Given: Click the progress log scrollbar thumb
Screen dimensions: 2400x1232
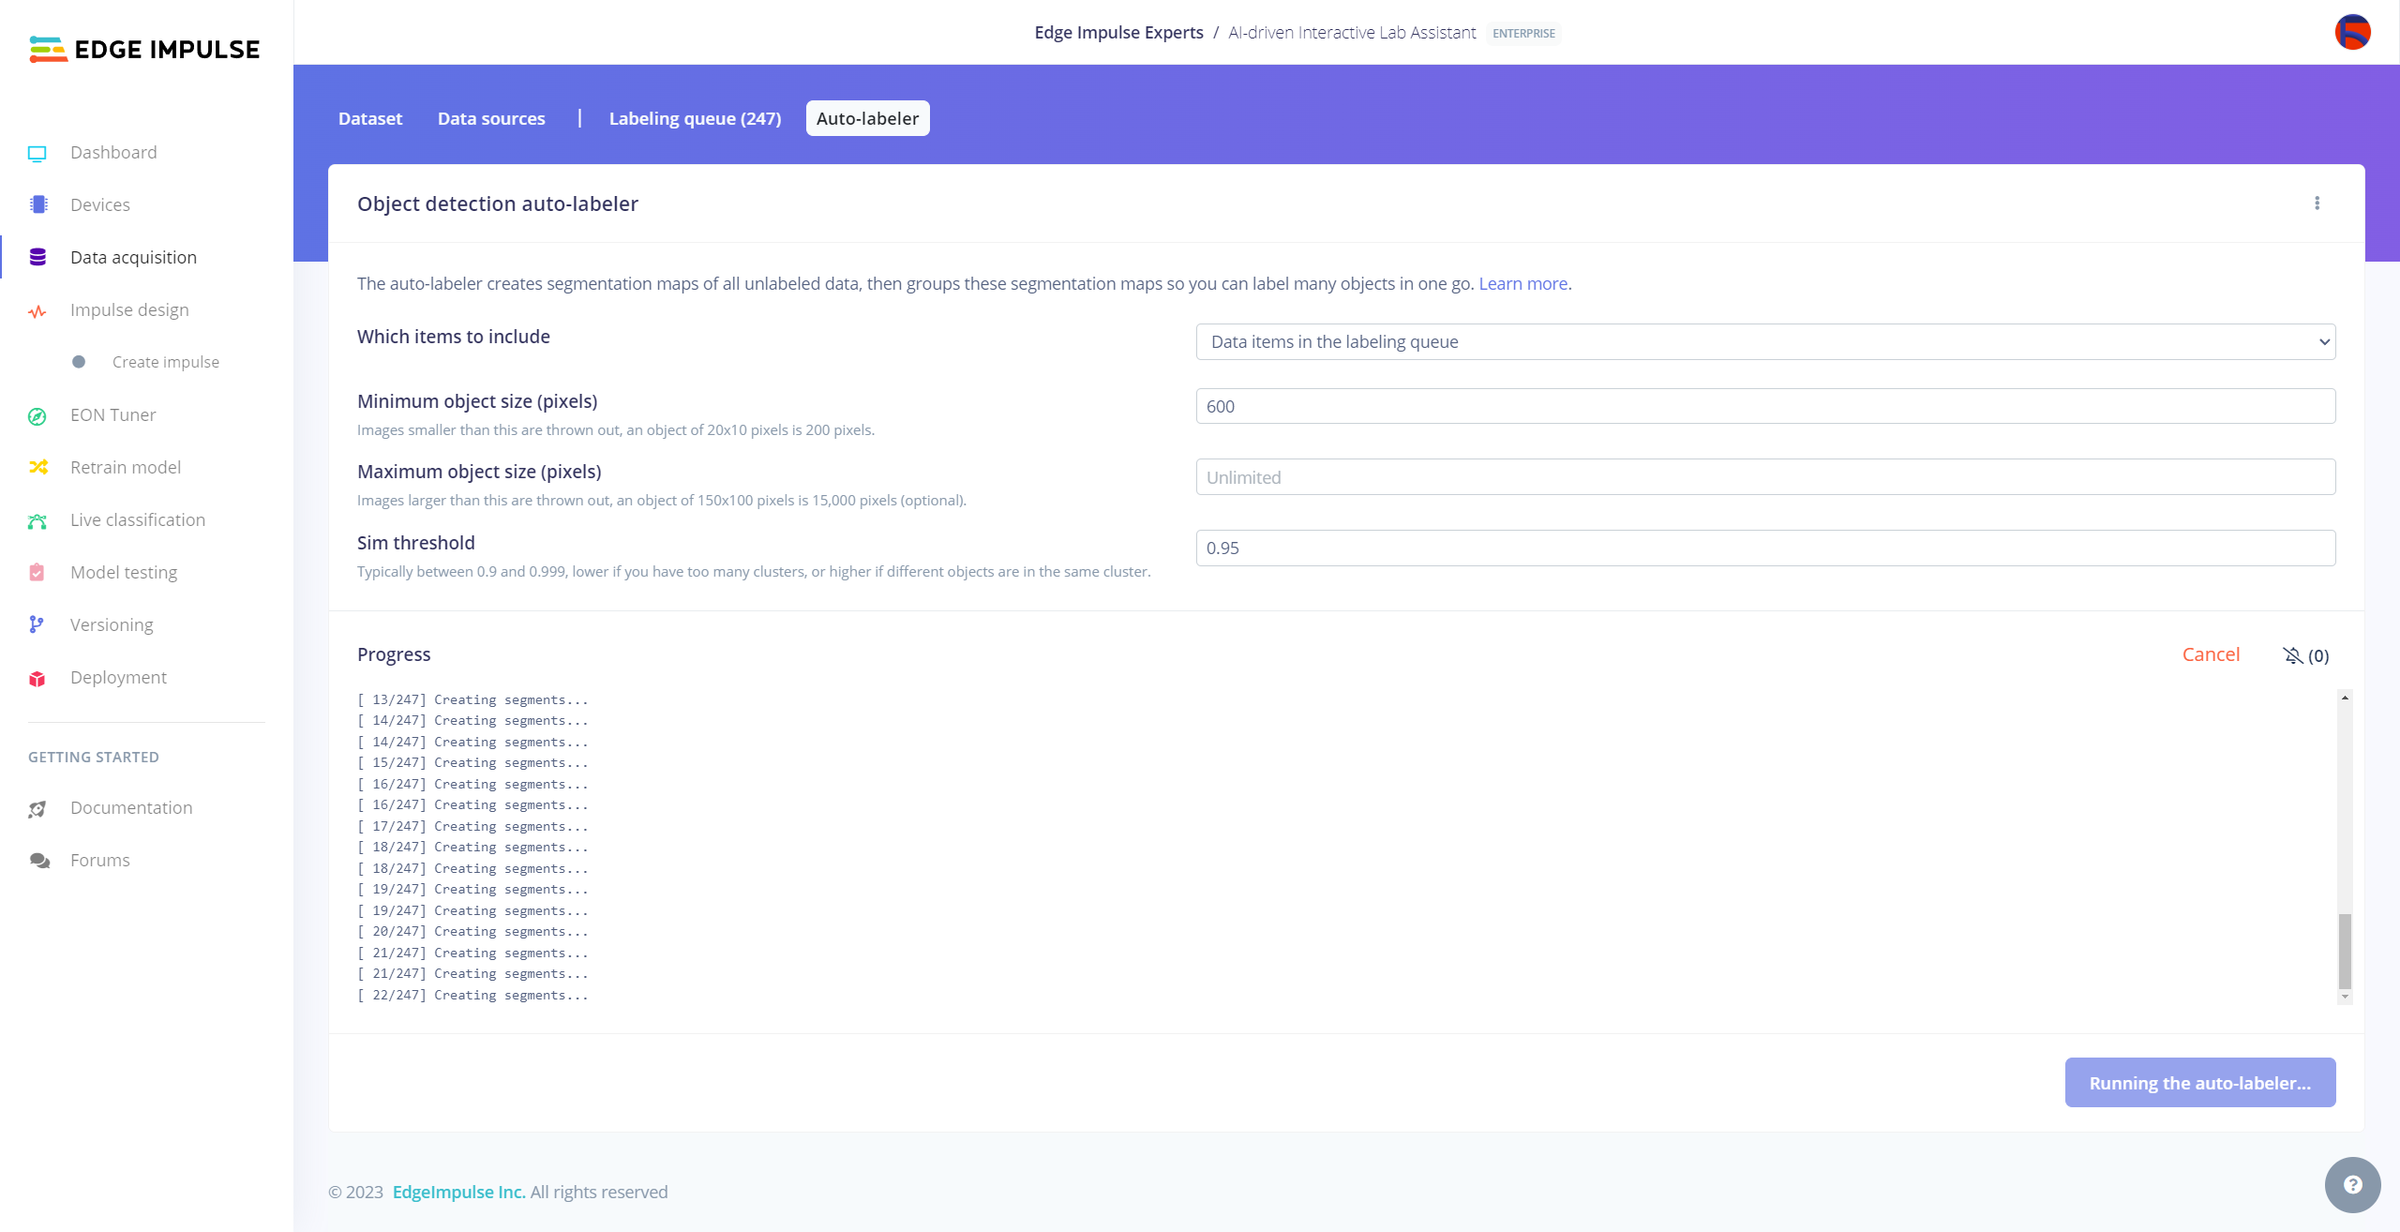Looking at the screenshot, I should (x=2344, y=950).
